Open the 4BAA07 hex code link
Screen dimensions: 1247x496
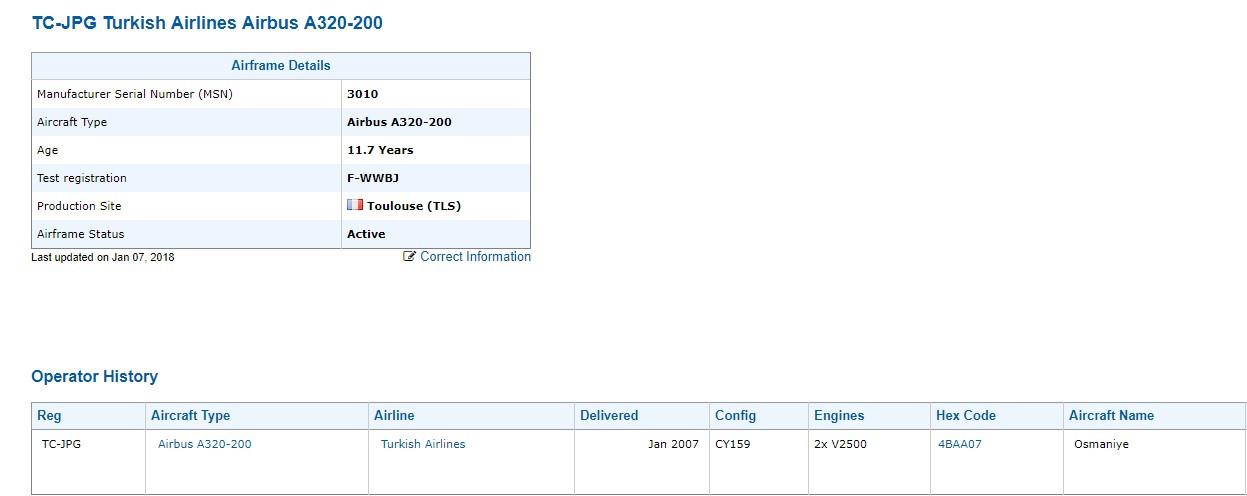point(960,444)
